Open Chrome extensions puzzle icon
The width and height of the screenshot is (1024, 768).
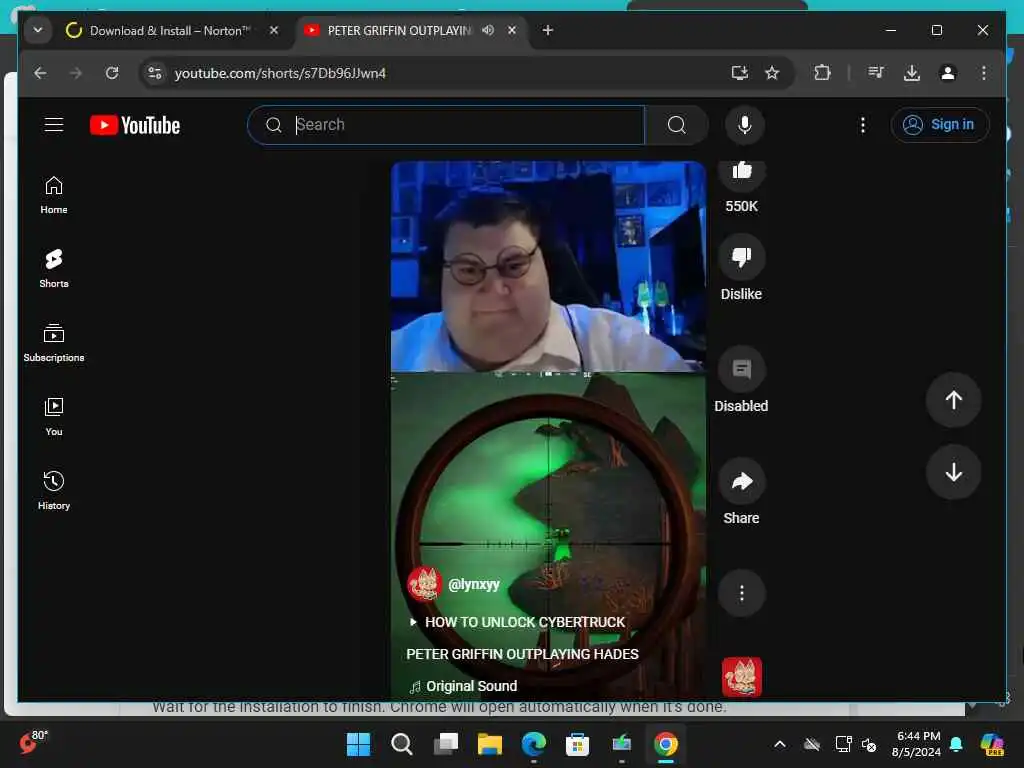(x=822, y=72)
